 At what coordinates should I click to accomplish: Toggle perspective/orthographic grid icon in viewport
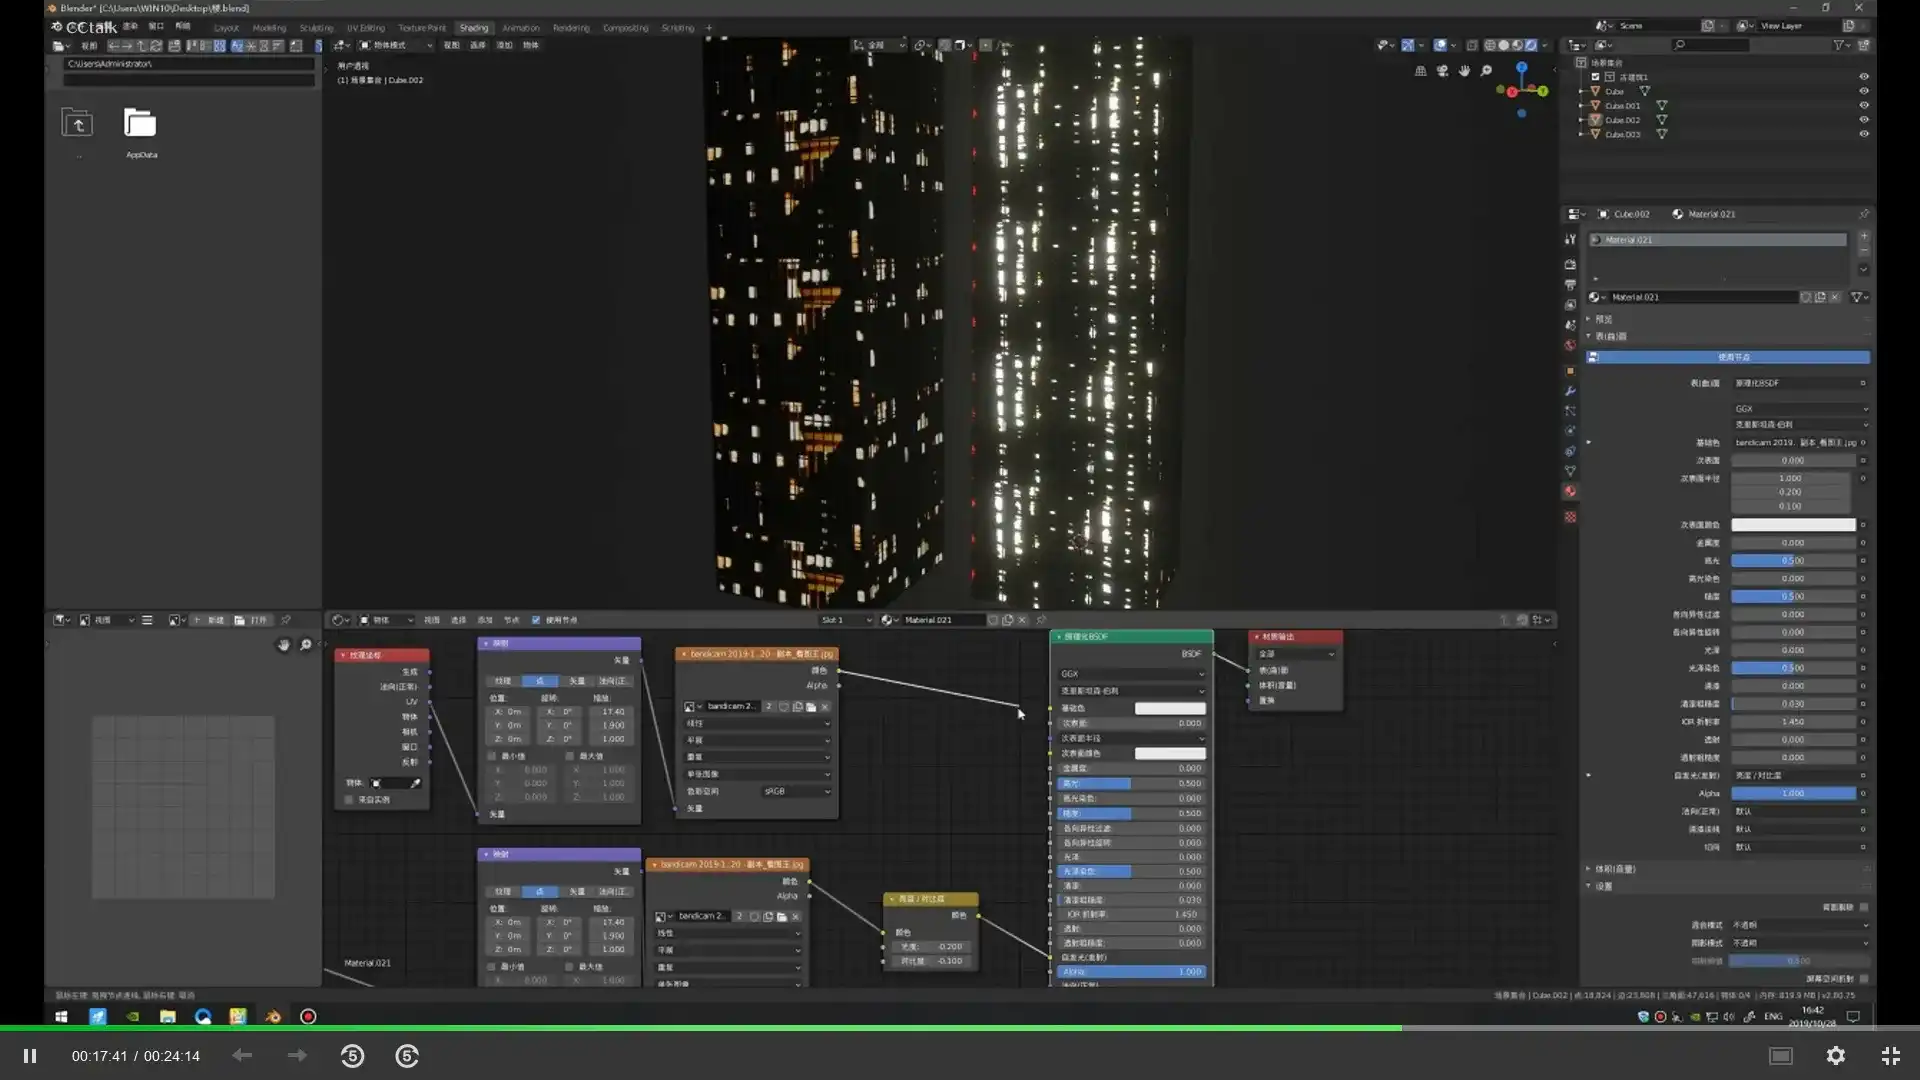click(1420, 71)
